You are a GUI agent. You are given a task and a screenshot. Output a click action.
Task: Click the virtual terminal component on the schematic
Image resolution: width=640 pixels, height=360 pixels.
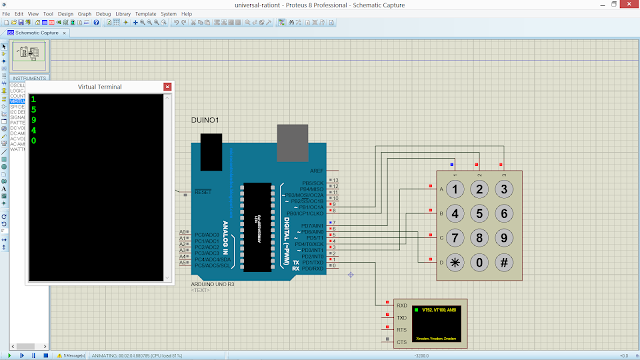(430, 324)
